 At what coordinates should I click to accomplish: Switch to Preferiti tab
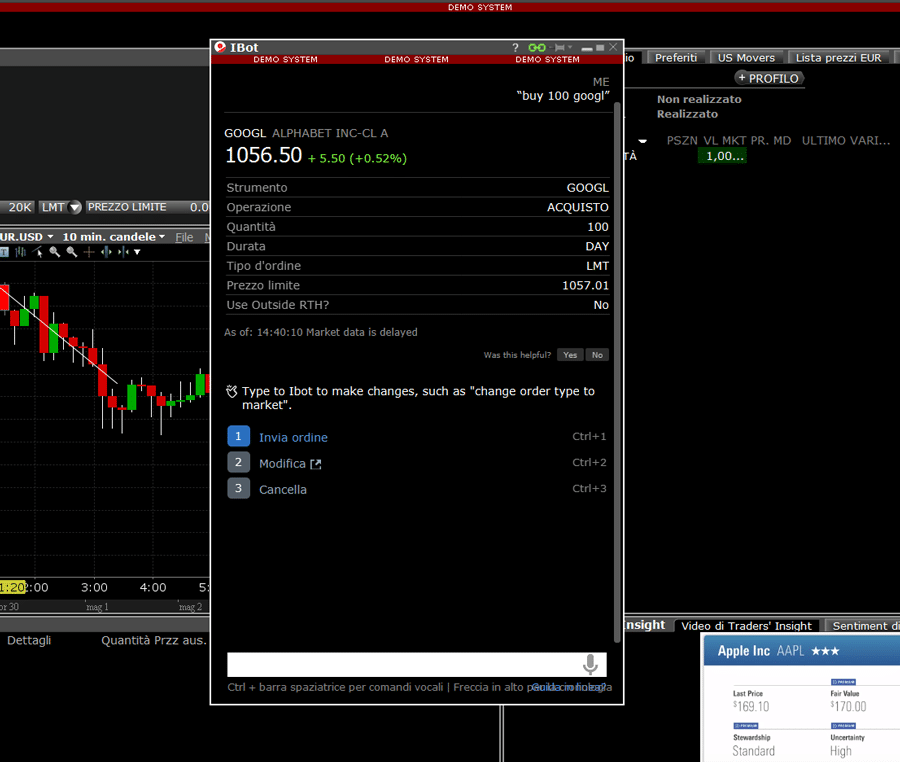[x=676, y=57]
